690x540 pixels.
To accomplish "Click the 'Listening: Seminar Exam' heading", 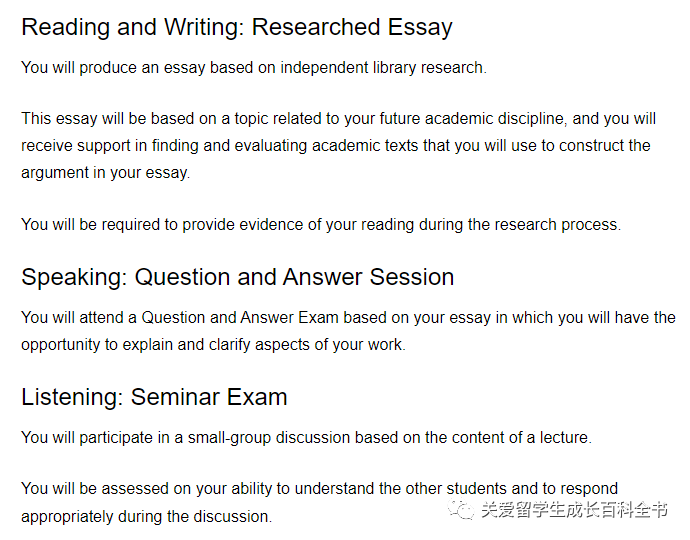I will 154,397.
